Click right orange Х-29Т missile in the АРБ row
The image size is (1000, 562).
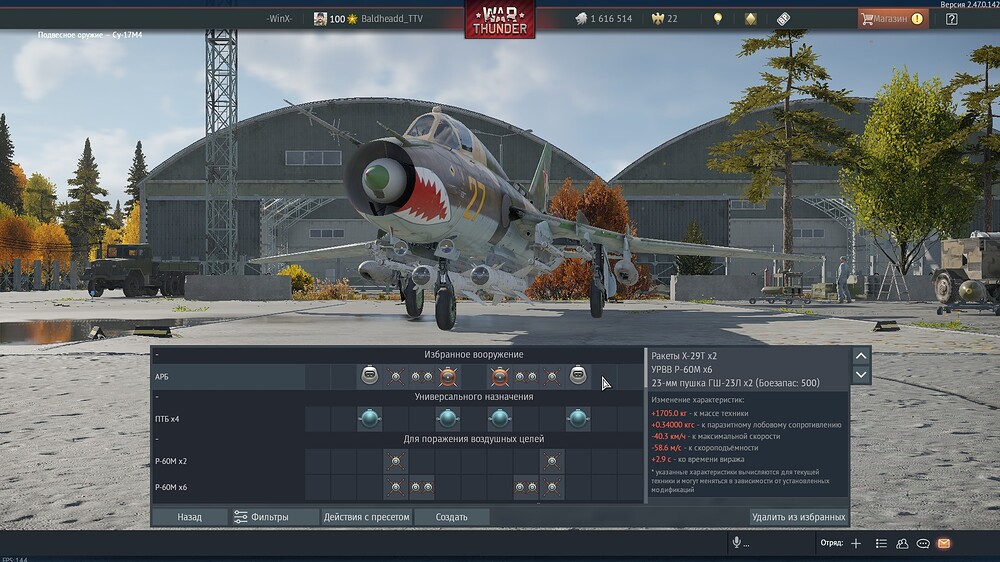tap(500, 376)
